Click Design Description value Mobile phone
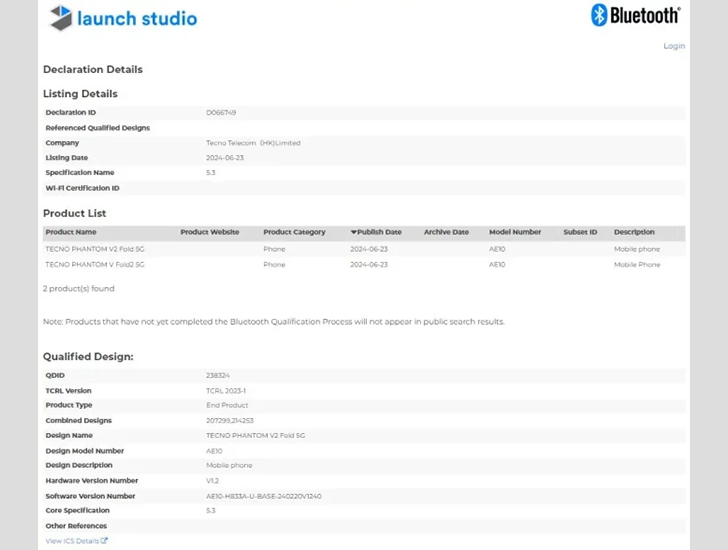 tap(229, 465)
